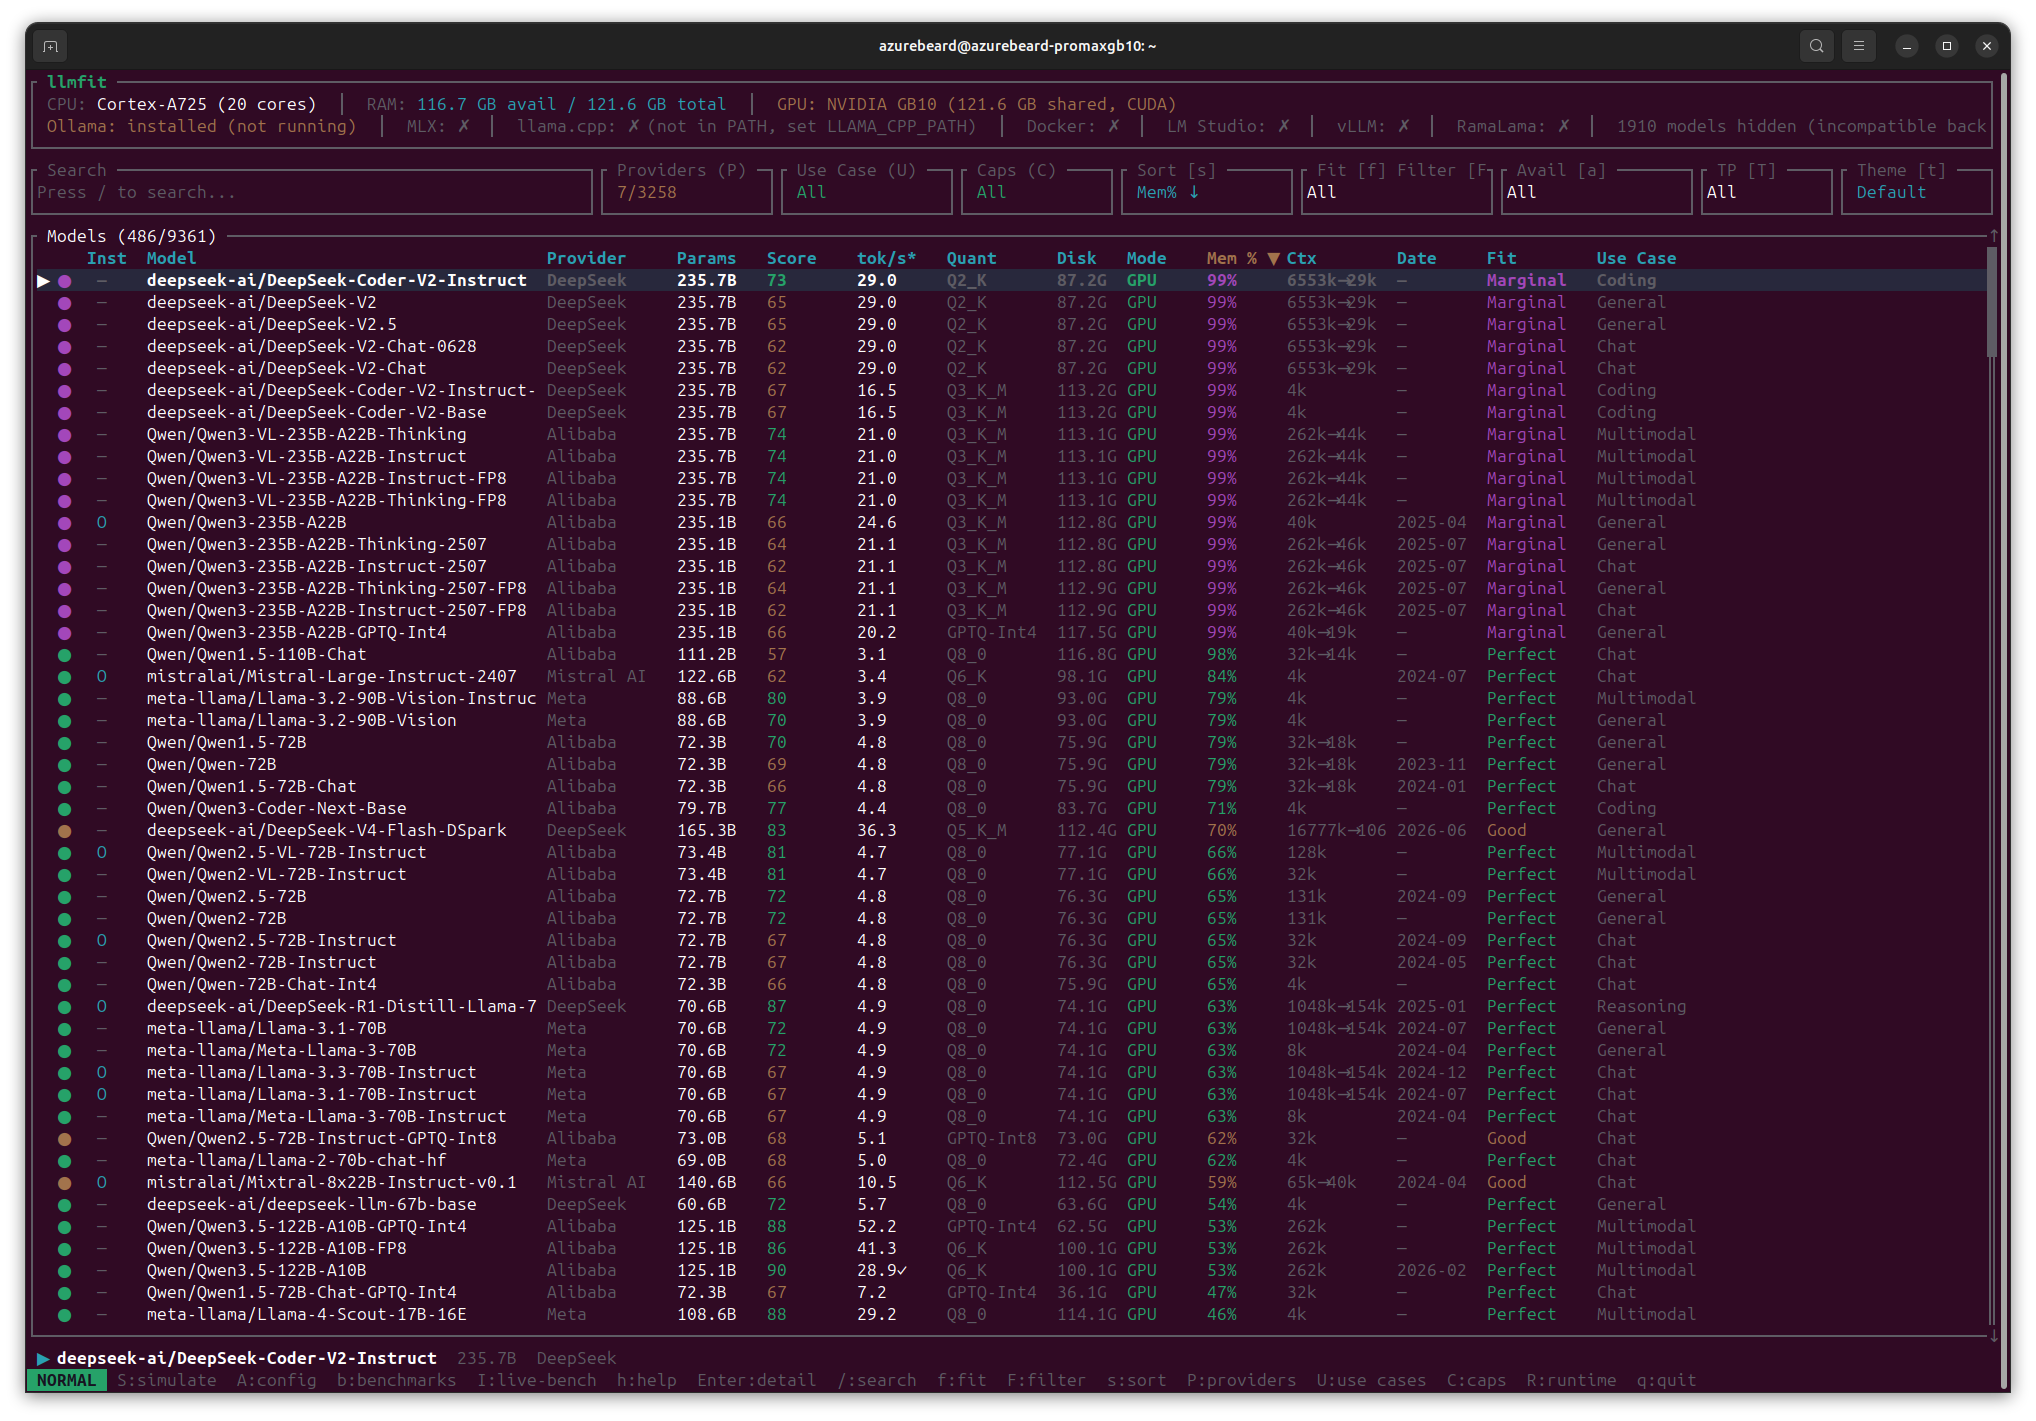Image resolution: width=2036 pixels, height=1421 pixels.
Task: Click the purple dot beside Qwen3-VL-235B-A22B-Thinking row
Action: point(65,435)
